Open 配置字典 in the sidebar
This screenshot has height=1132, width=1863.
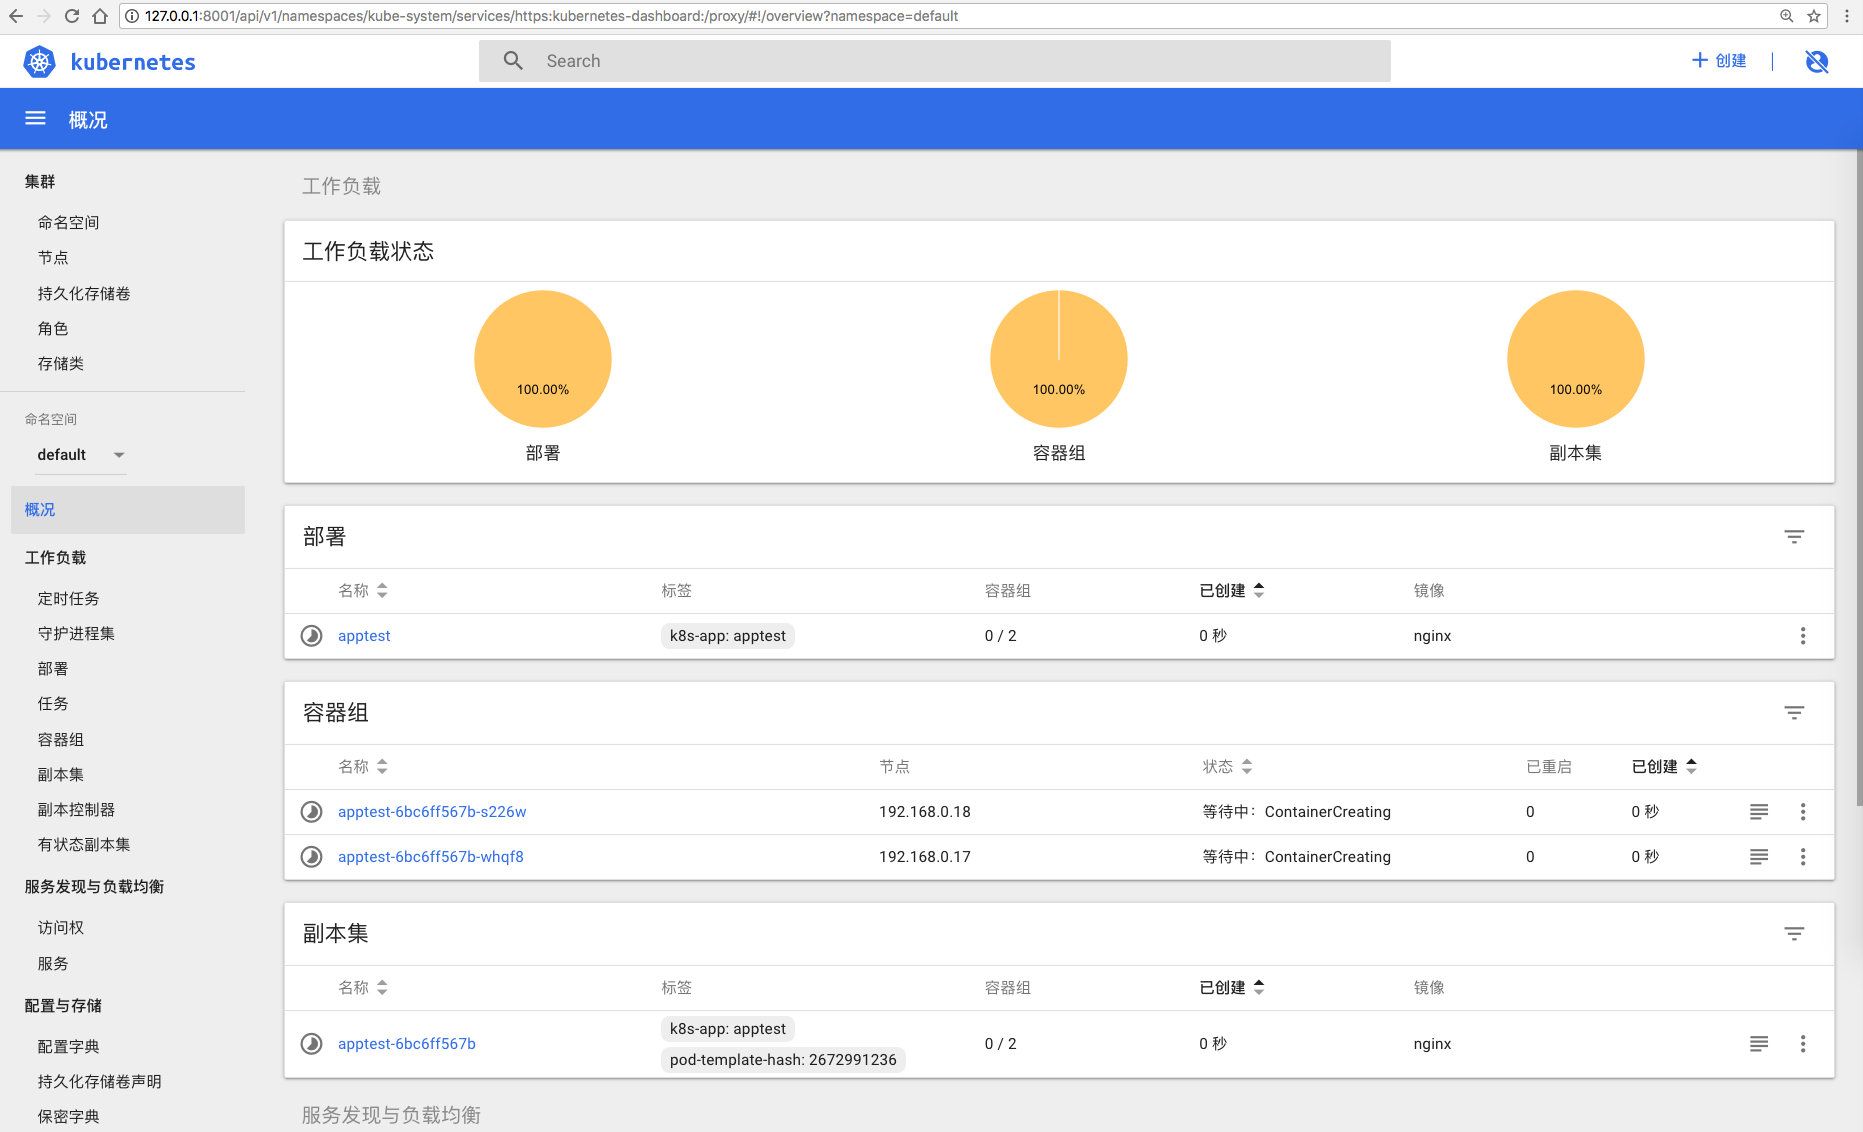click(x=69, y=1047)
